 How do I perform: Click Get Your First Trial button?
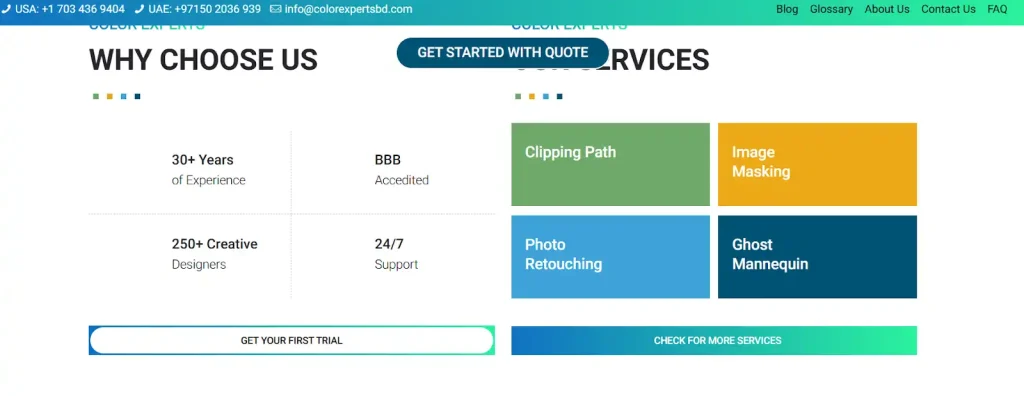(x=291, y=340)
